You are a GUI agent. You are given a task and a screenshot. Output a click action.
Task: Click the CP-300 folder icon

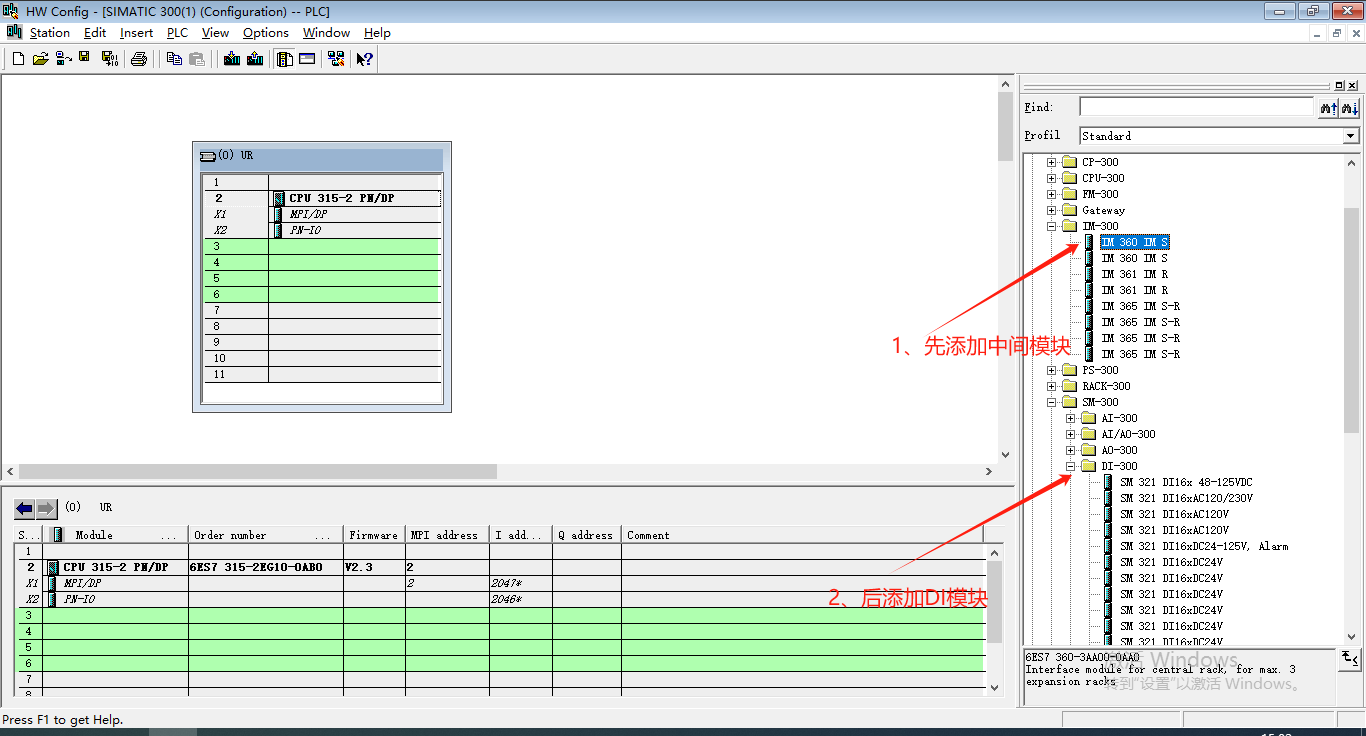point(1070,162)
